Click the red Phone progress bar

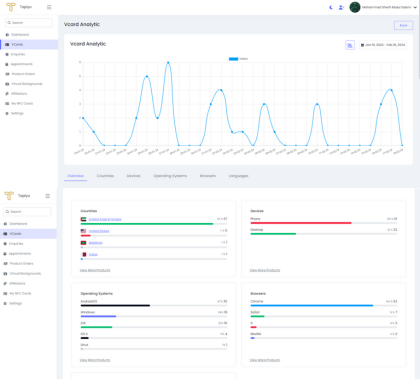301,223
